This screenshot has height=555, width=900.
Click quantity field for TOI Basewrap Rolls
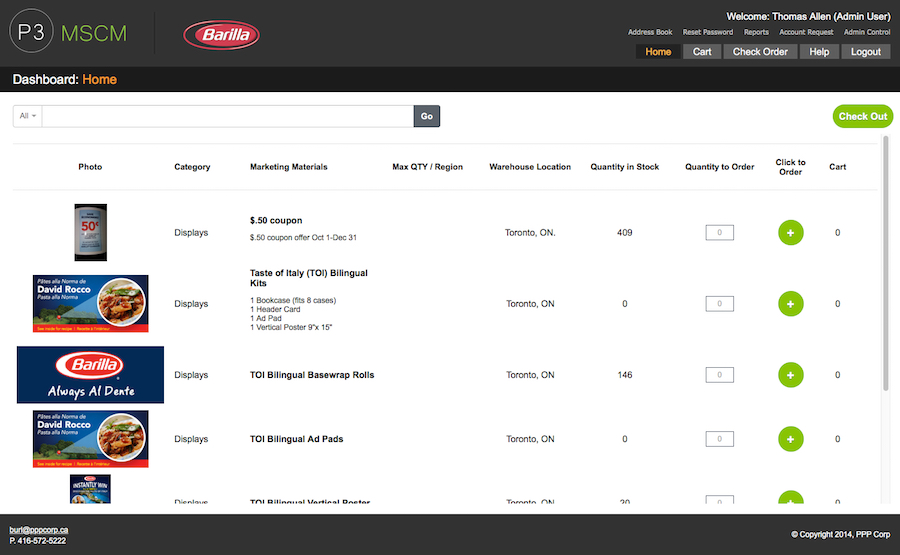point(719,375)
